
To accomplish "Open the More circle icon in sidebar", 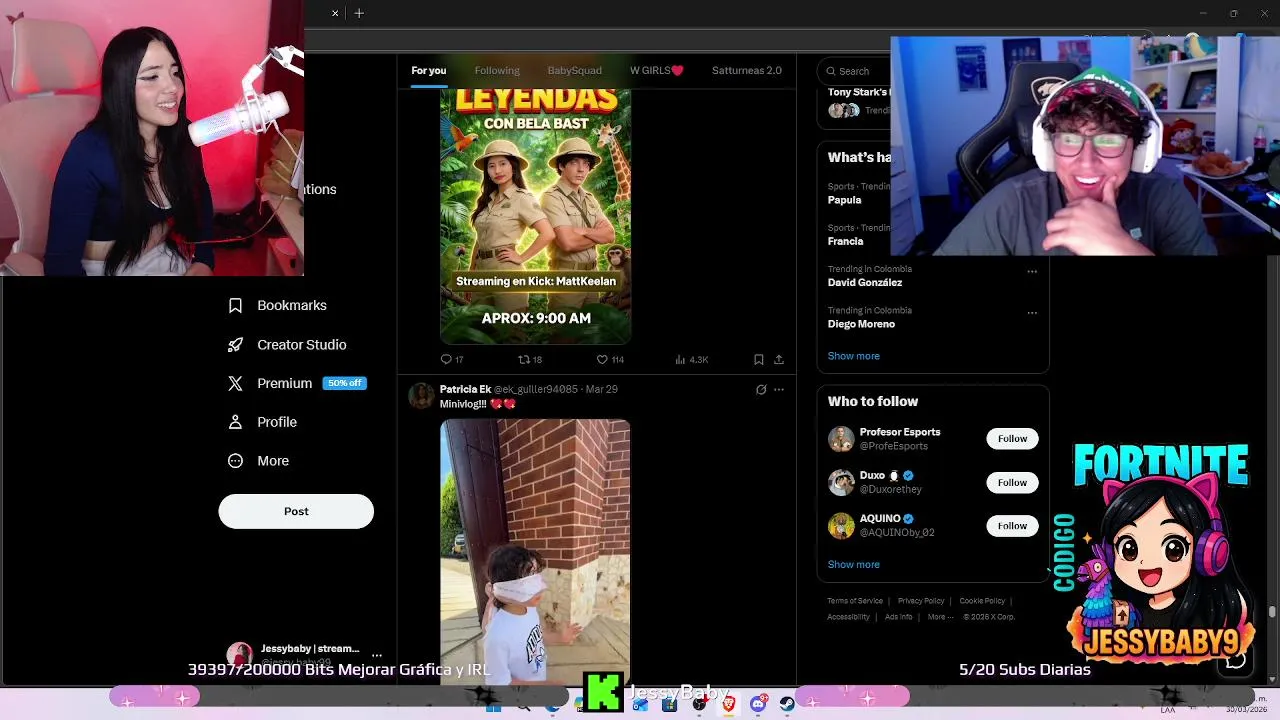I will [x=235, y=461].
